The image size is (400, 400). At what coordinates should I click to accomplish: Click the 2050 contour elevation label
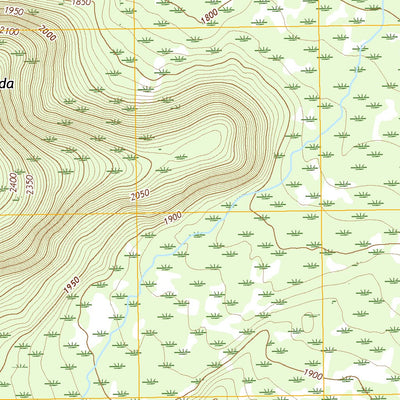(140, 195)
